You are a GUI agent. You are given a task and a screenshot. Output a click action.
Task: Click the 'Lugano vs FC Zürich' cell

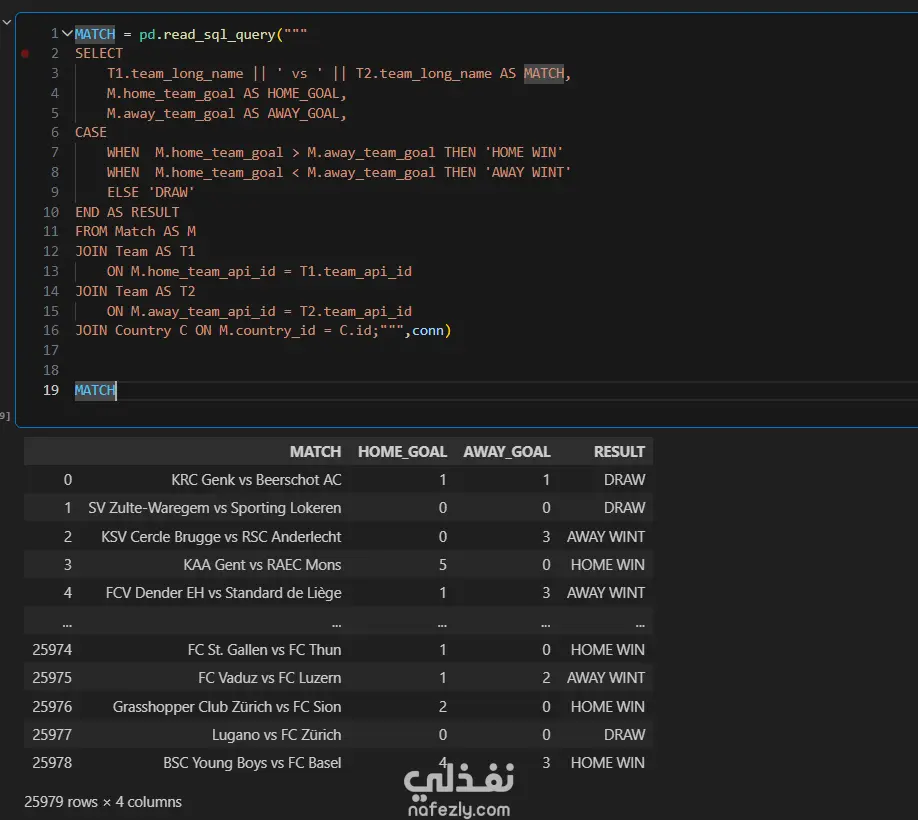pos(276,735)
